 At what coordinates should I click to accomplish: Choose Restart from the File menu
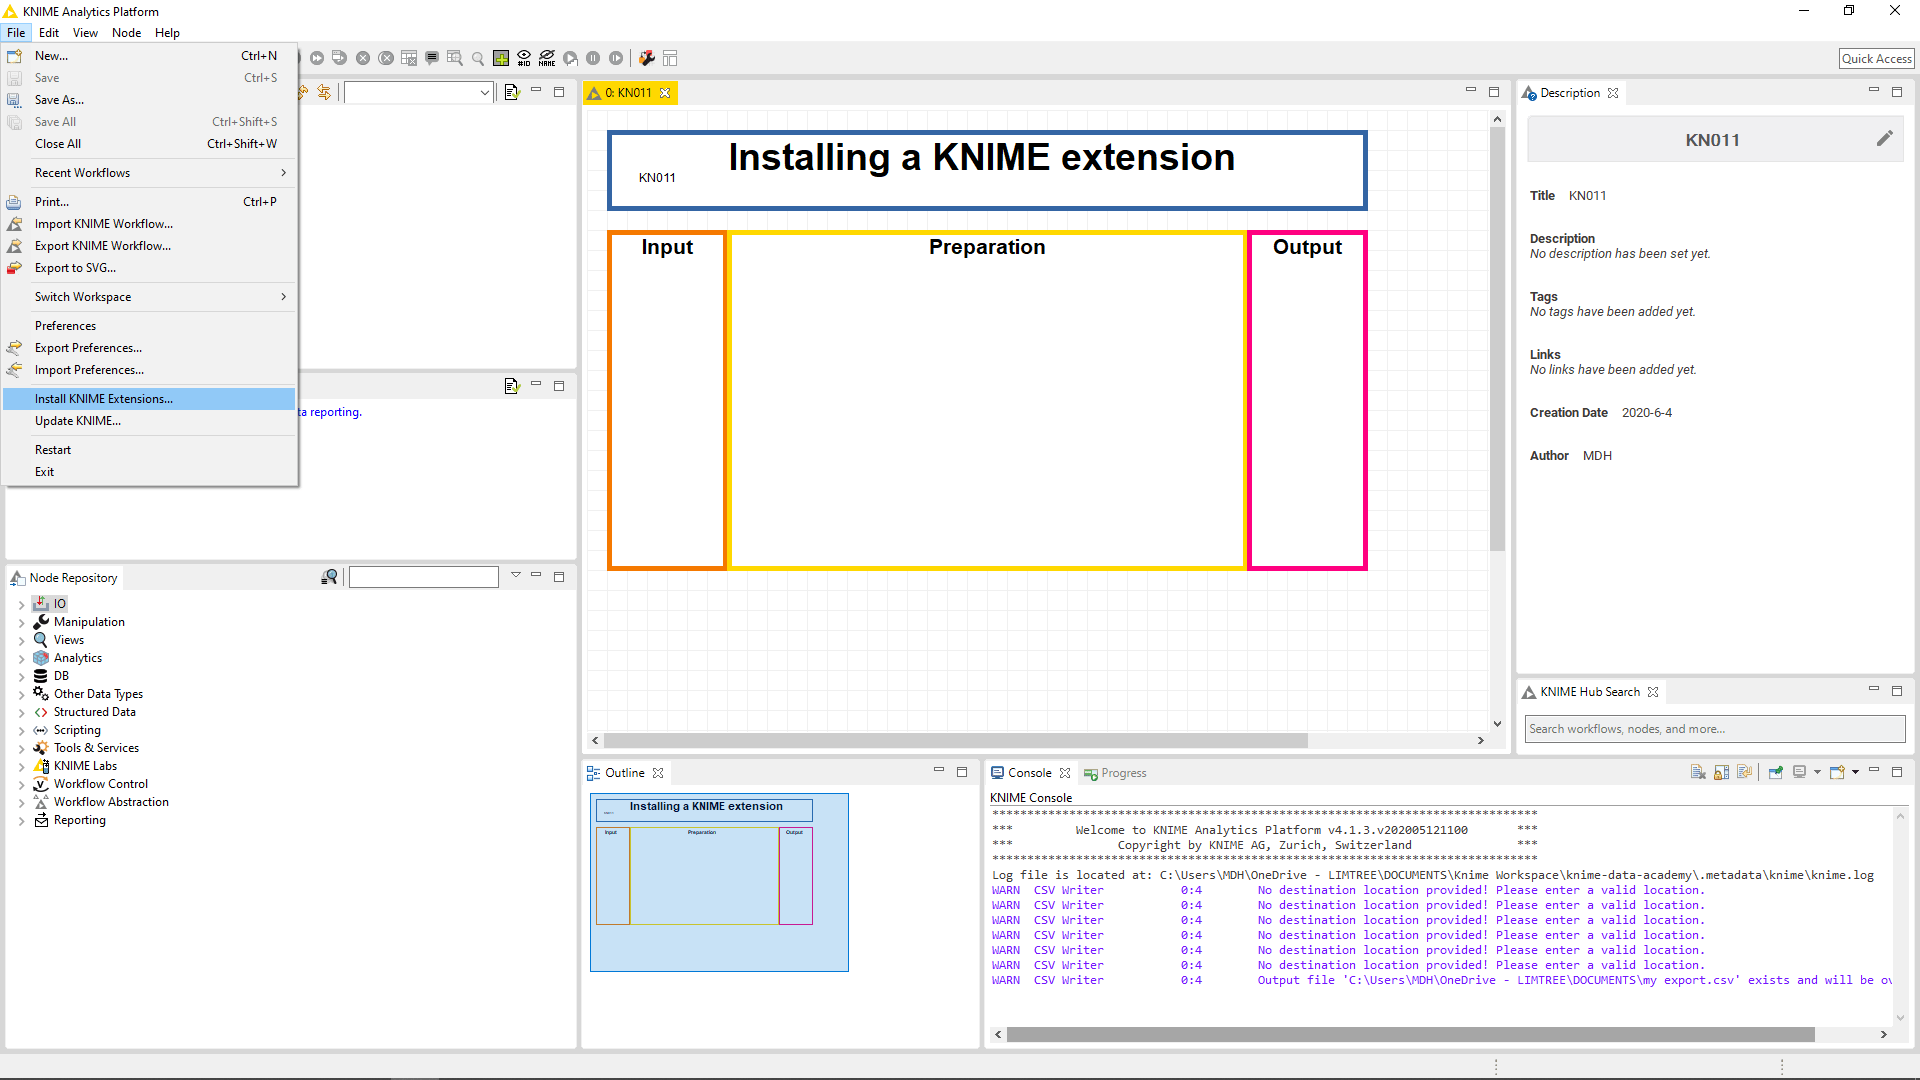click(x=149, y=449)
